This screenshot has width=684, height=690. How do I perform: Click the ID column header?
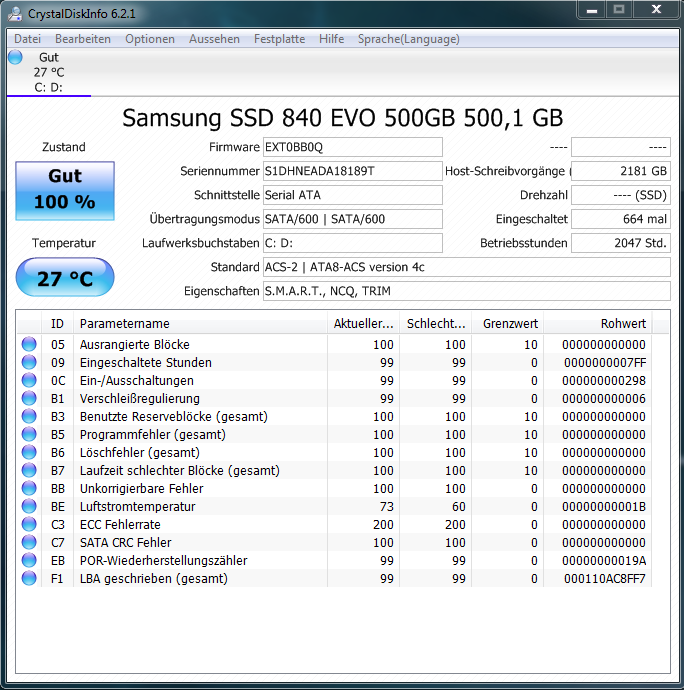pyautogui.click(x=57, y=323)
